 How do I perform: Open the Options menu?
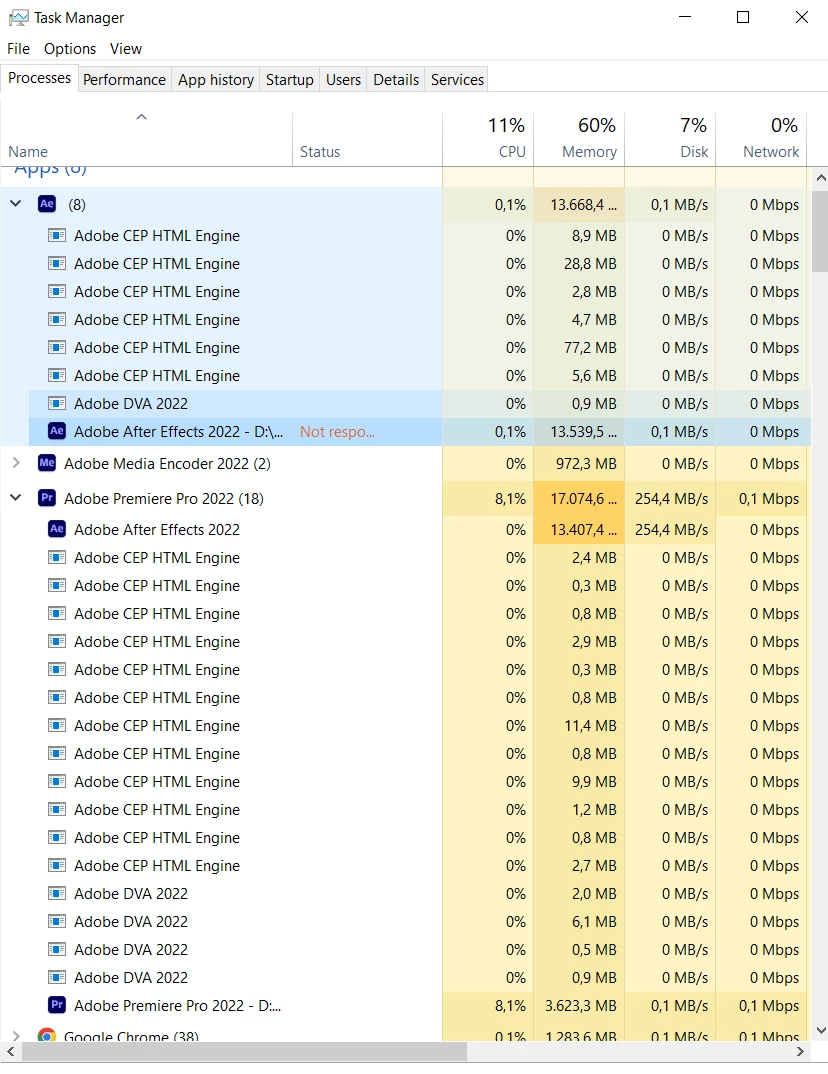70,49
